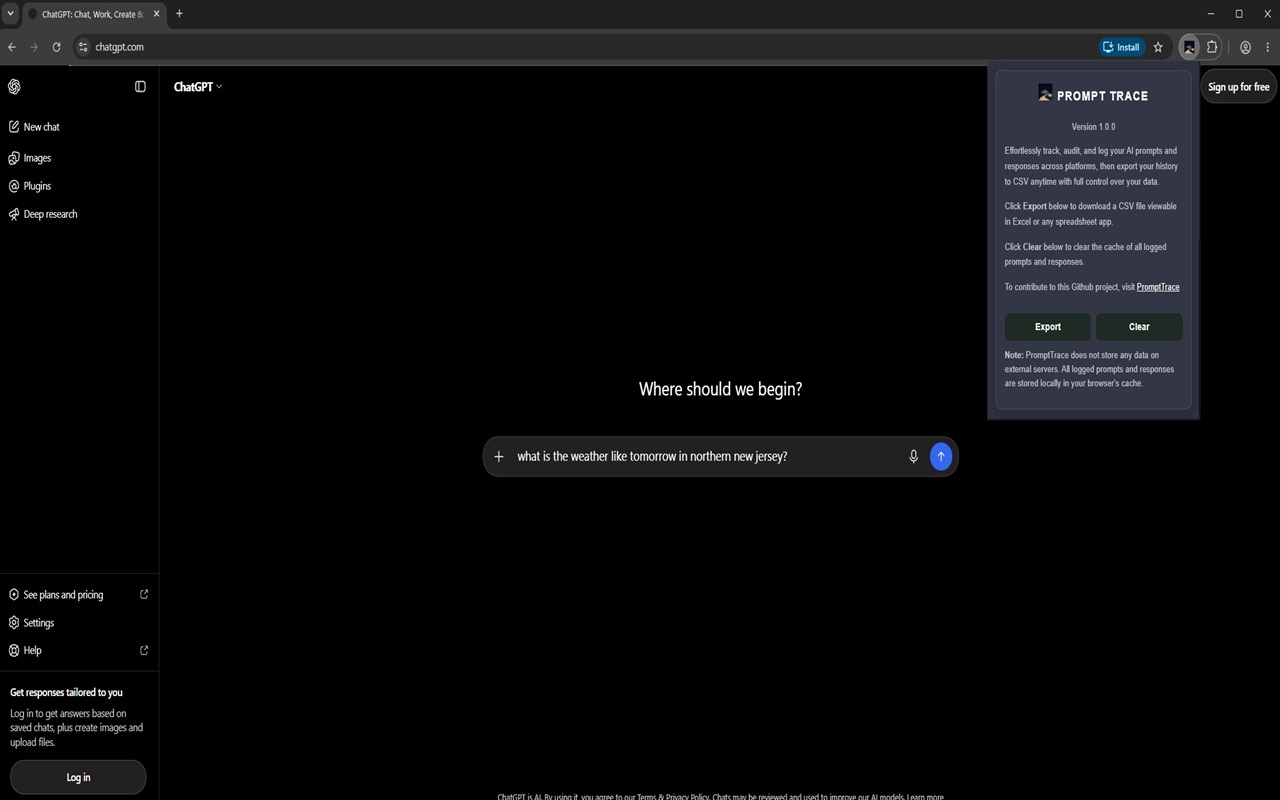The image size is (1280, 800).
Task: Click the Install app button in address bar
Action: click(x=1121, y=47)
